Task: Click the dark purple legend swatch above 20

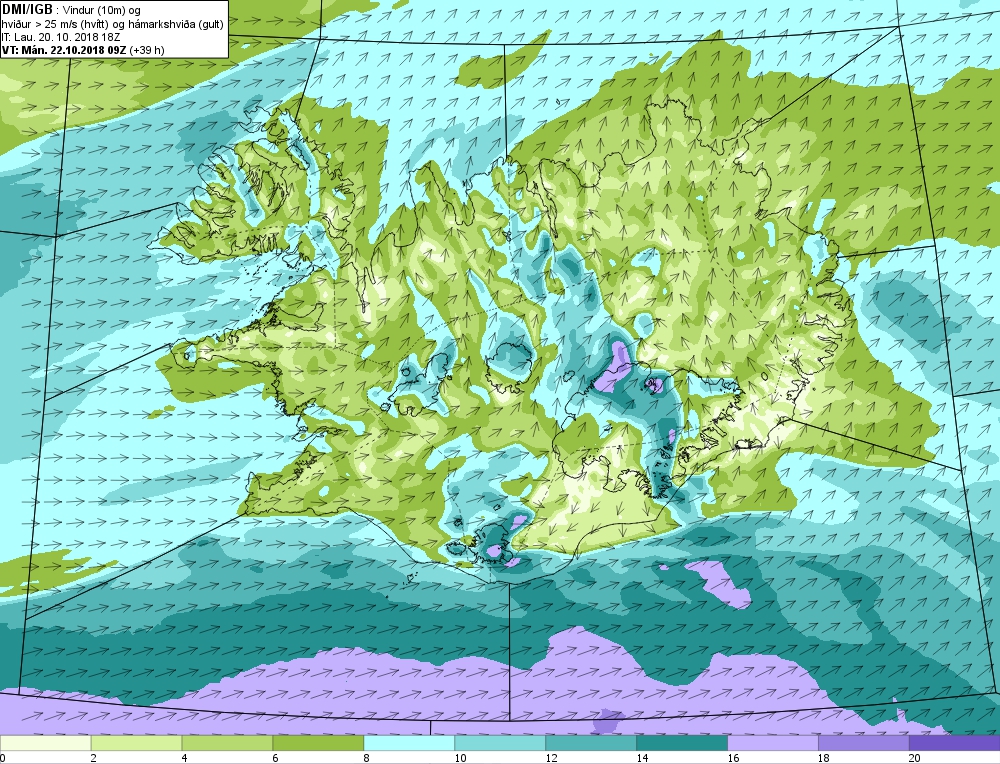Action: 955,743
